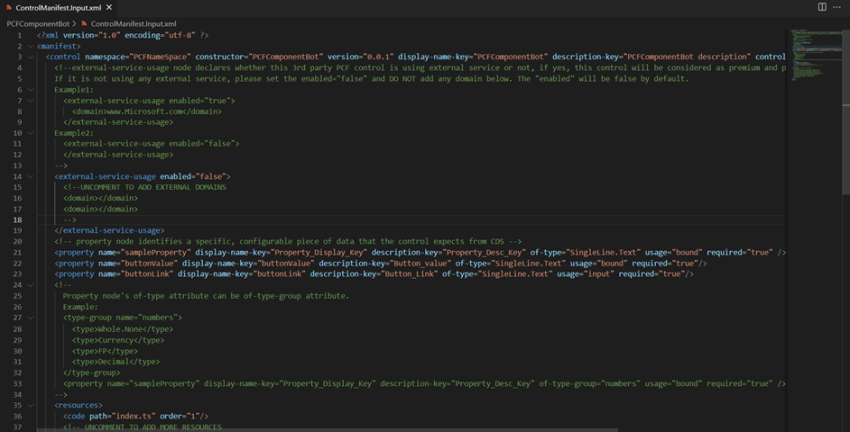Viewport: 850px width, 432px height.
Task: Click "index.ts" code path value
Action: [133, 416]
